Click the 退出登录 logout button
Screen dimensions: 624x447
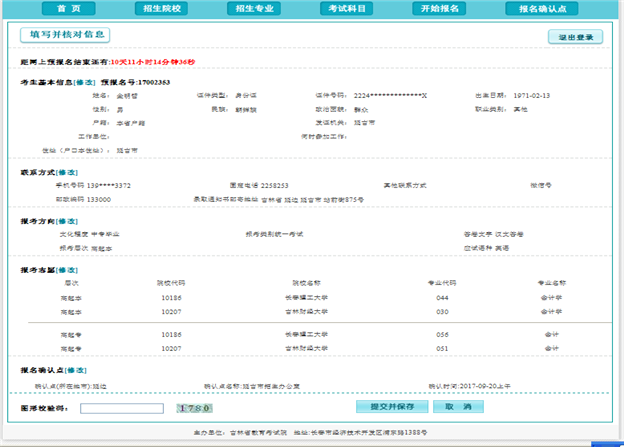(575, 37)
